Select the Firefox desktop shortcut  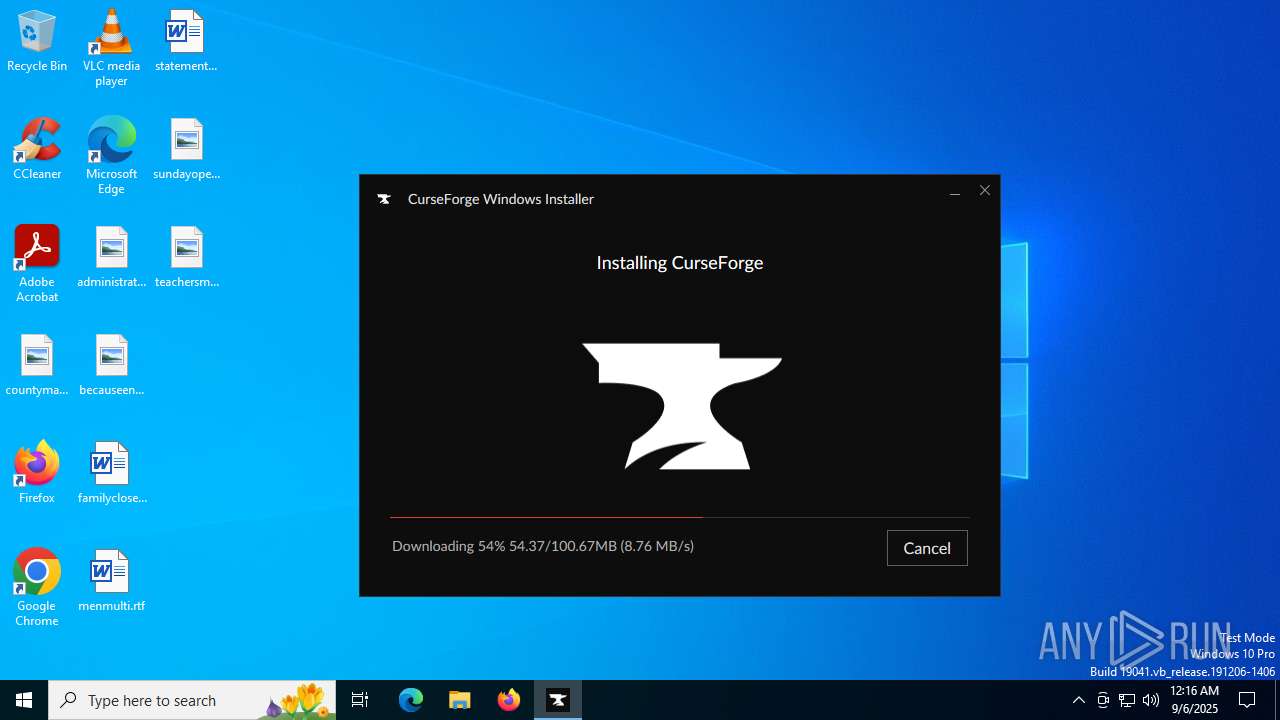coord(37,472)
